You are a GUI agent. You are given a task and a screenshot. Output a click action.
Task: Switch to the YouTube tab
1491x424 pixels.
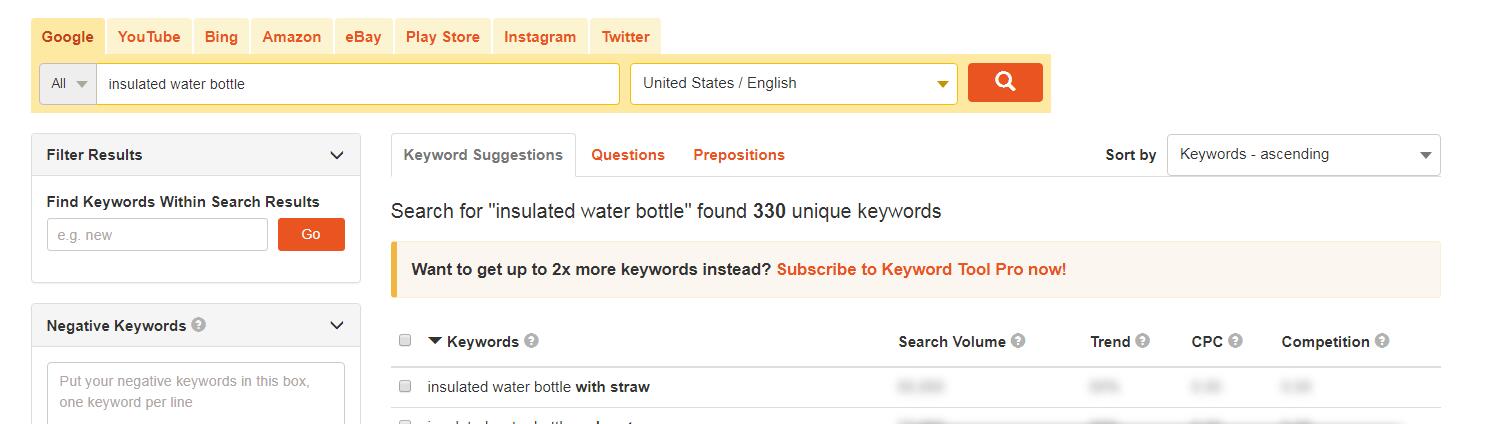149,37
